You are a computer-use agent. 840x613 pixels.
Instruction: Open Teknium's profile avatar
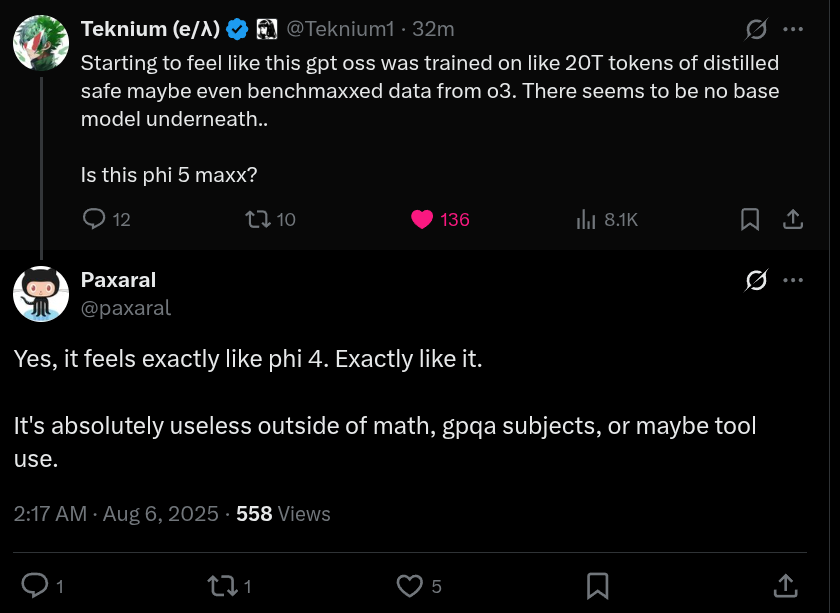(x=41, y=43)
